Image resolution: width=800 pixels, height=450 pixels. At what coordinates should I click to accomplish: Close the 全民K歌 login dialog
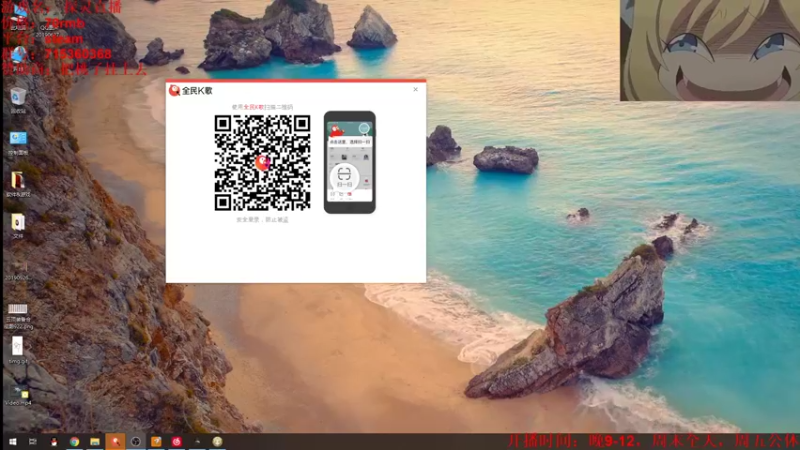(x=415, y=89)
